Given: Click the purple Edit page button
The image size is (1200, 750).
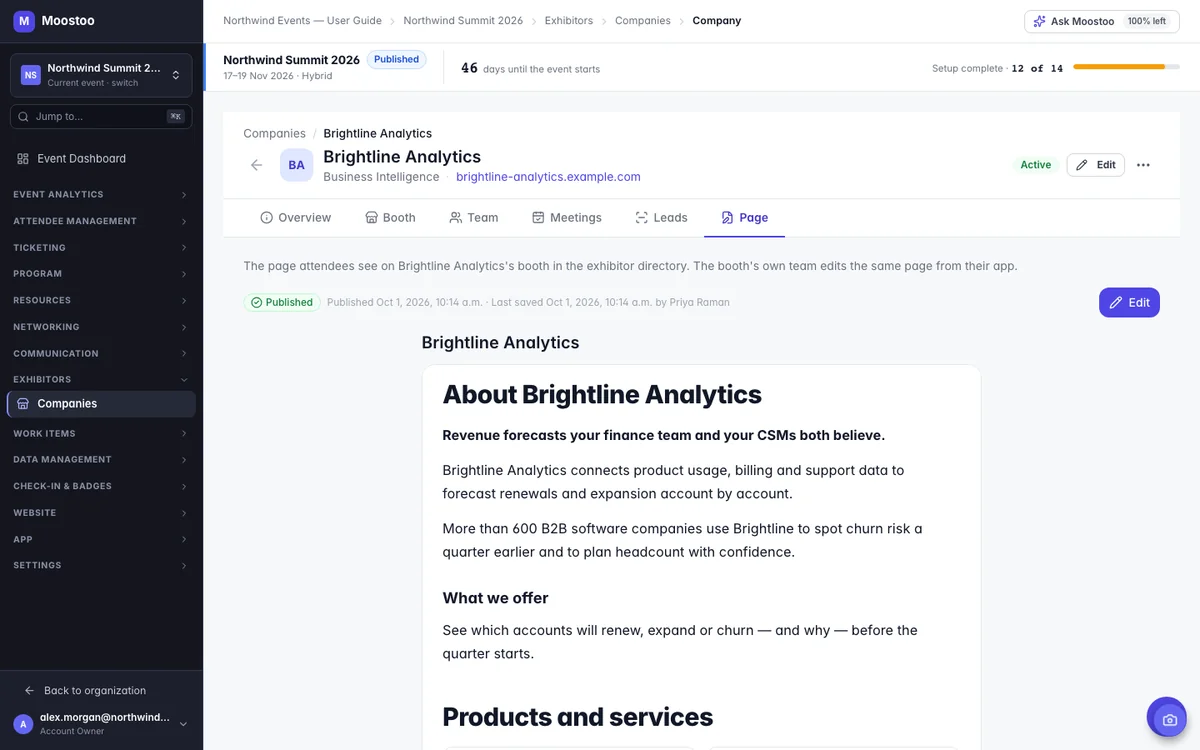Looking at the screenshot, I should pyautogui.click(x=1129, y=303).
